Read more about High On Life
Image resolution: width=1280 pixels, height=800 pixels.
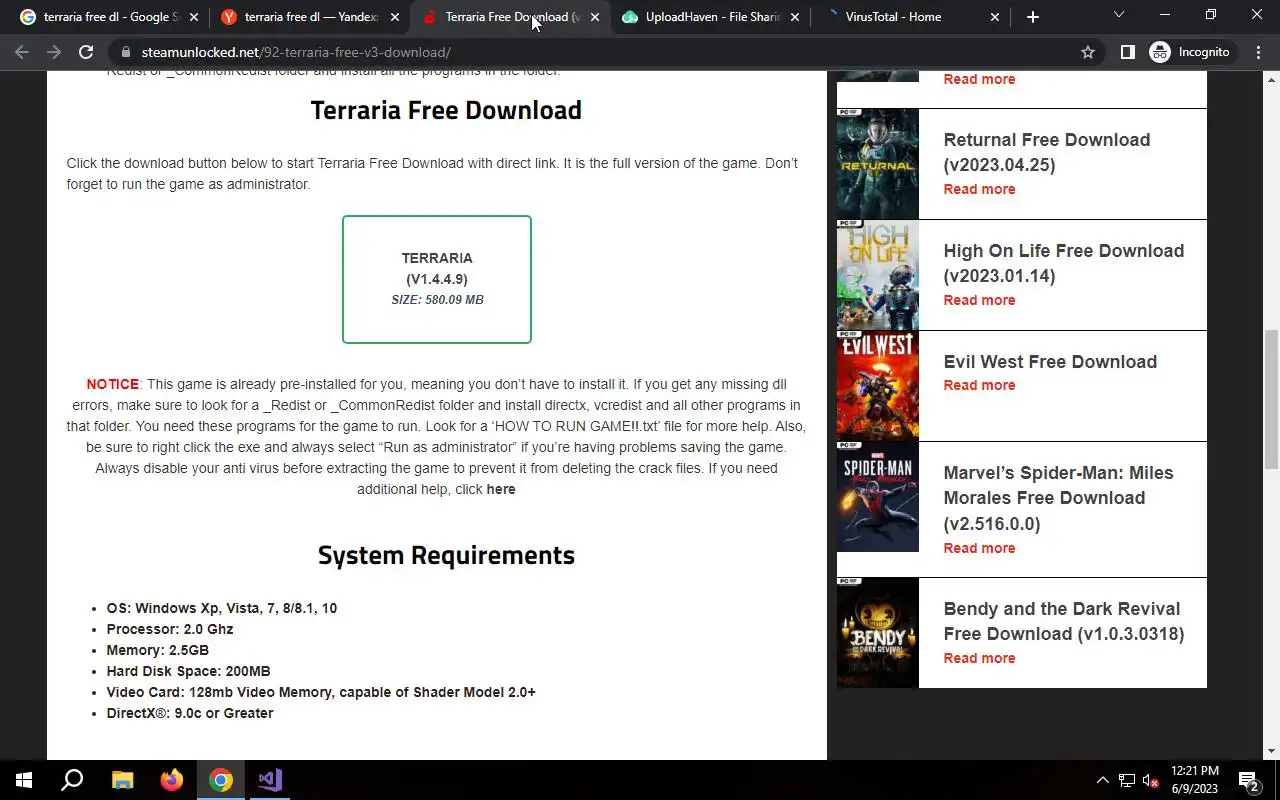pyautogui.click(x=979, y=300)
